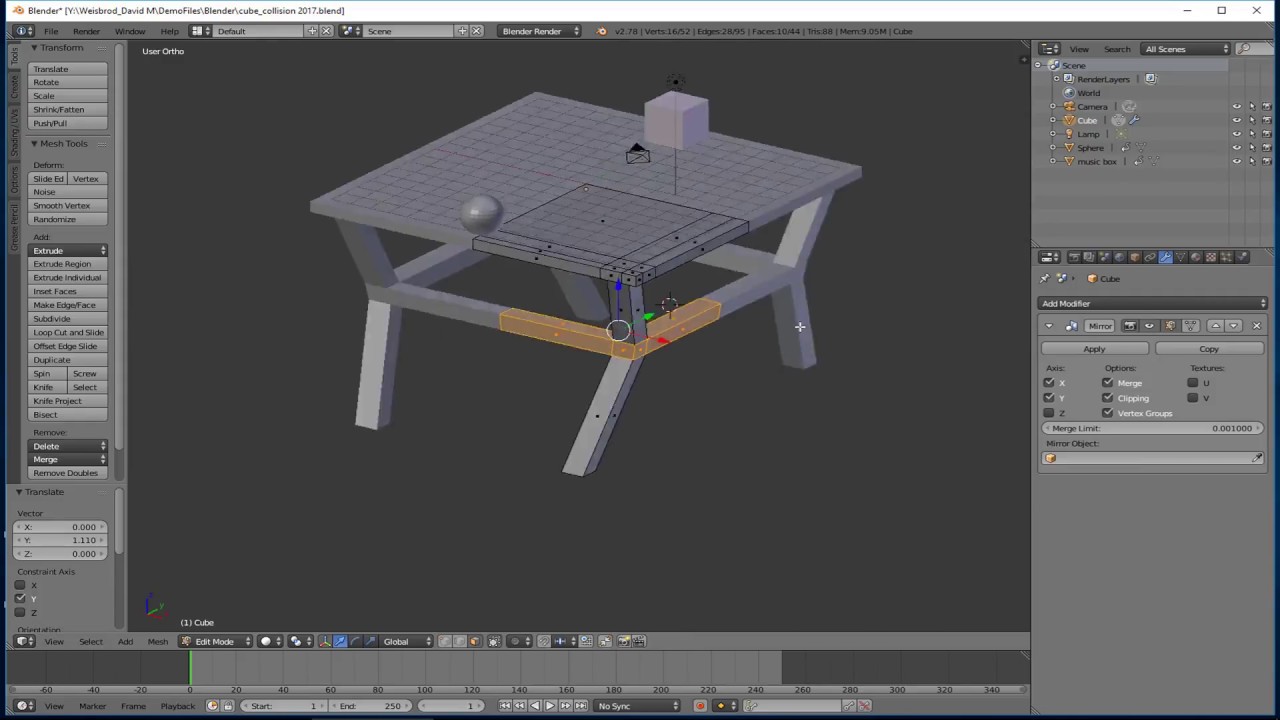The image size is (1280, 720).
Task: Click the OpenGL render image camera icon
Action: click(x=623, y=641)
